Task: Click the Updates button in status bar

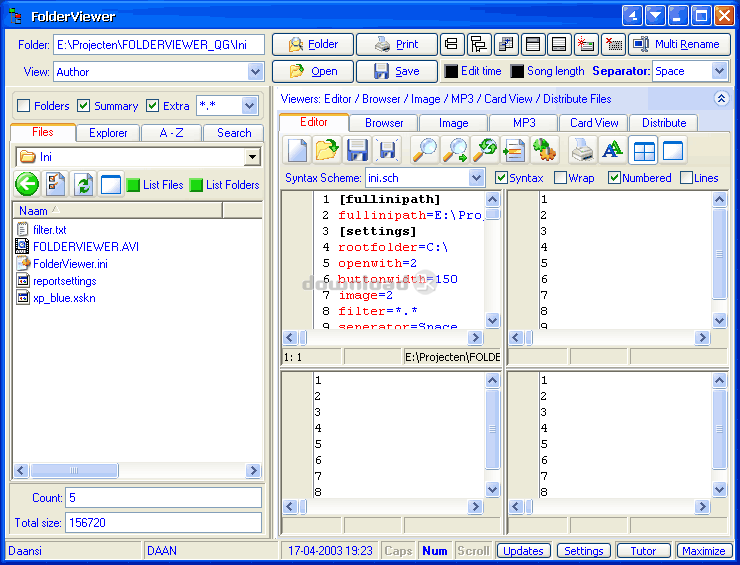Action: [x=523, y=551]
